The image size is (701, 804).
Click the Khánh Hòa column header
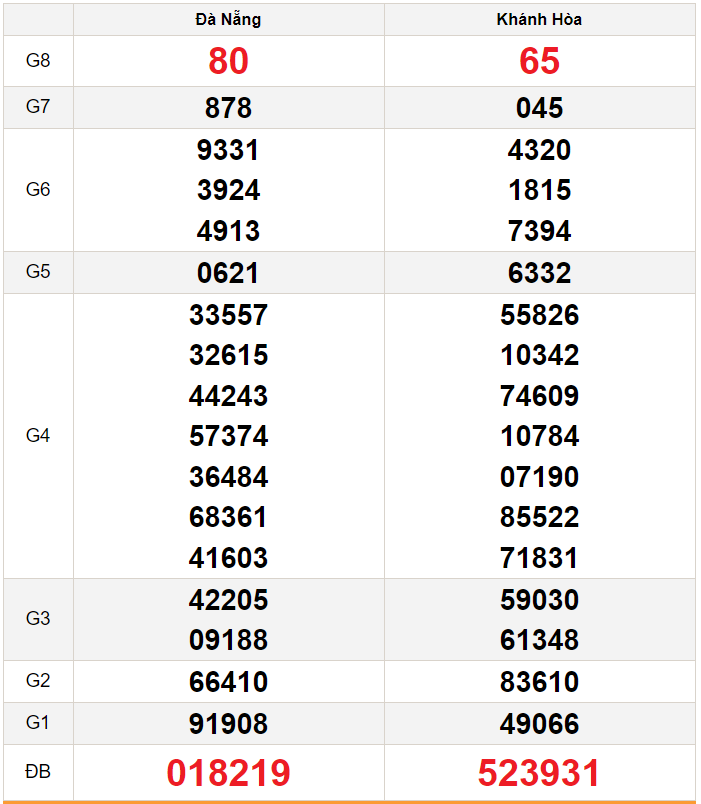pos(539,20)
